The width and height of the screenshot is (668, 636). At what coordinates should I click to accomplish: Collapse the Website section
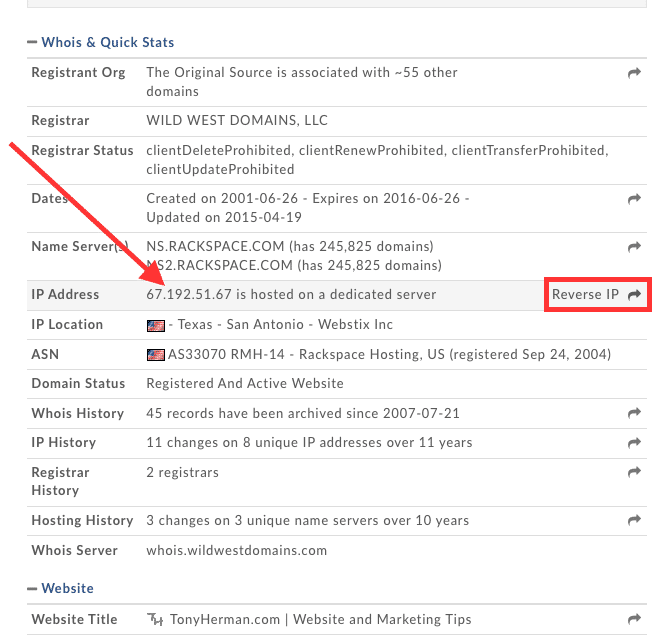32,589
